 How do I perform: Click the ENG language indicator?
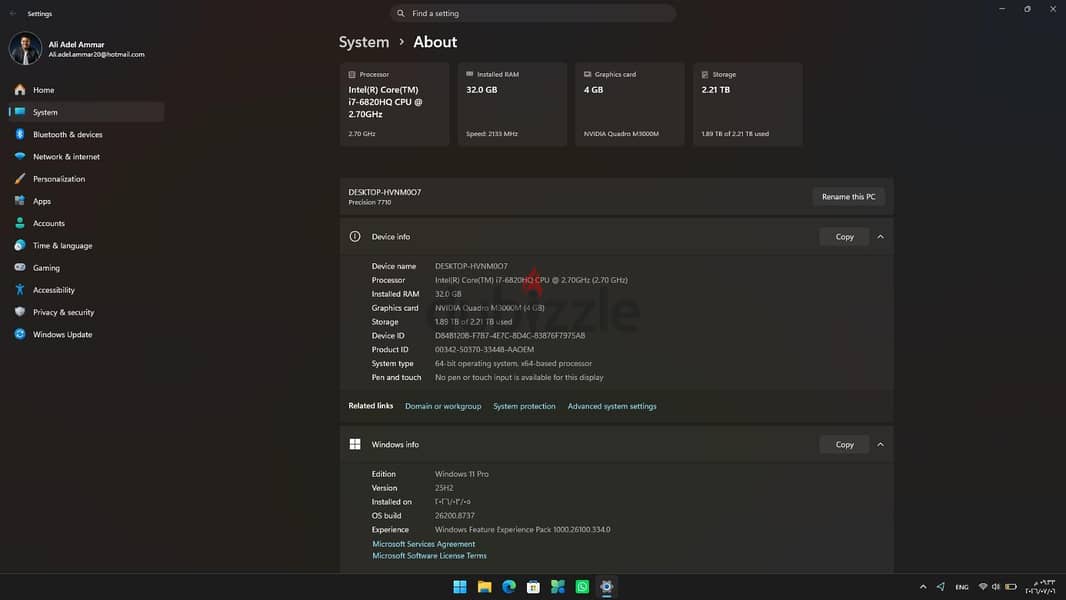coord(961,587)
